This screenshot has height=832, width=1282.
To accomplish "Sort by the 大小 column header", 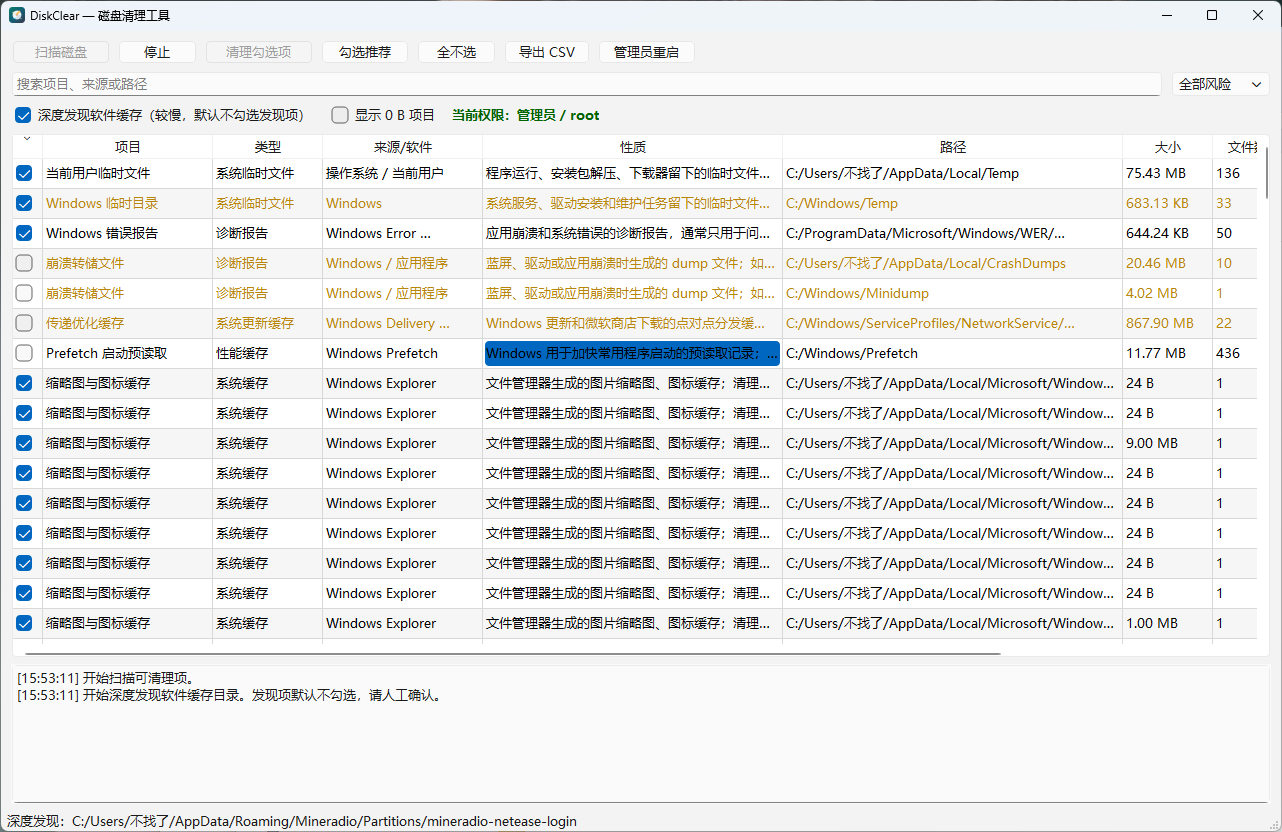I will pyautogui.click(x=1168, y=147).
